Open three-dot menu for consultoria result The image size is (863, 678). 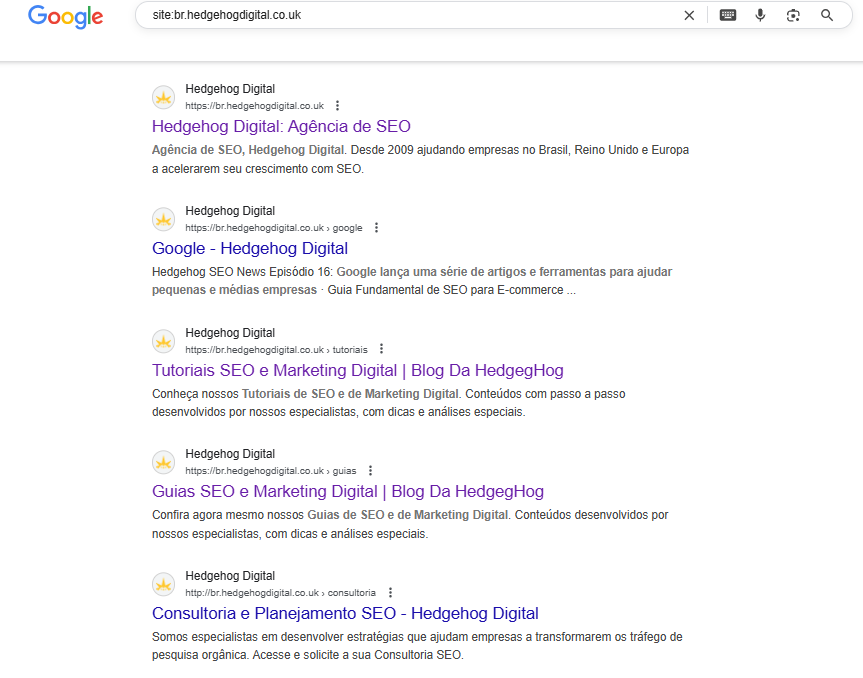click(390, 593)
